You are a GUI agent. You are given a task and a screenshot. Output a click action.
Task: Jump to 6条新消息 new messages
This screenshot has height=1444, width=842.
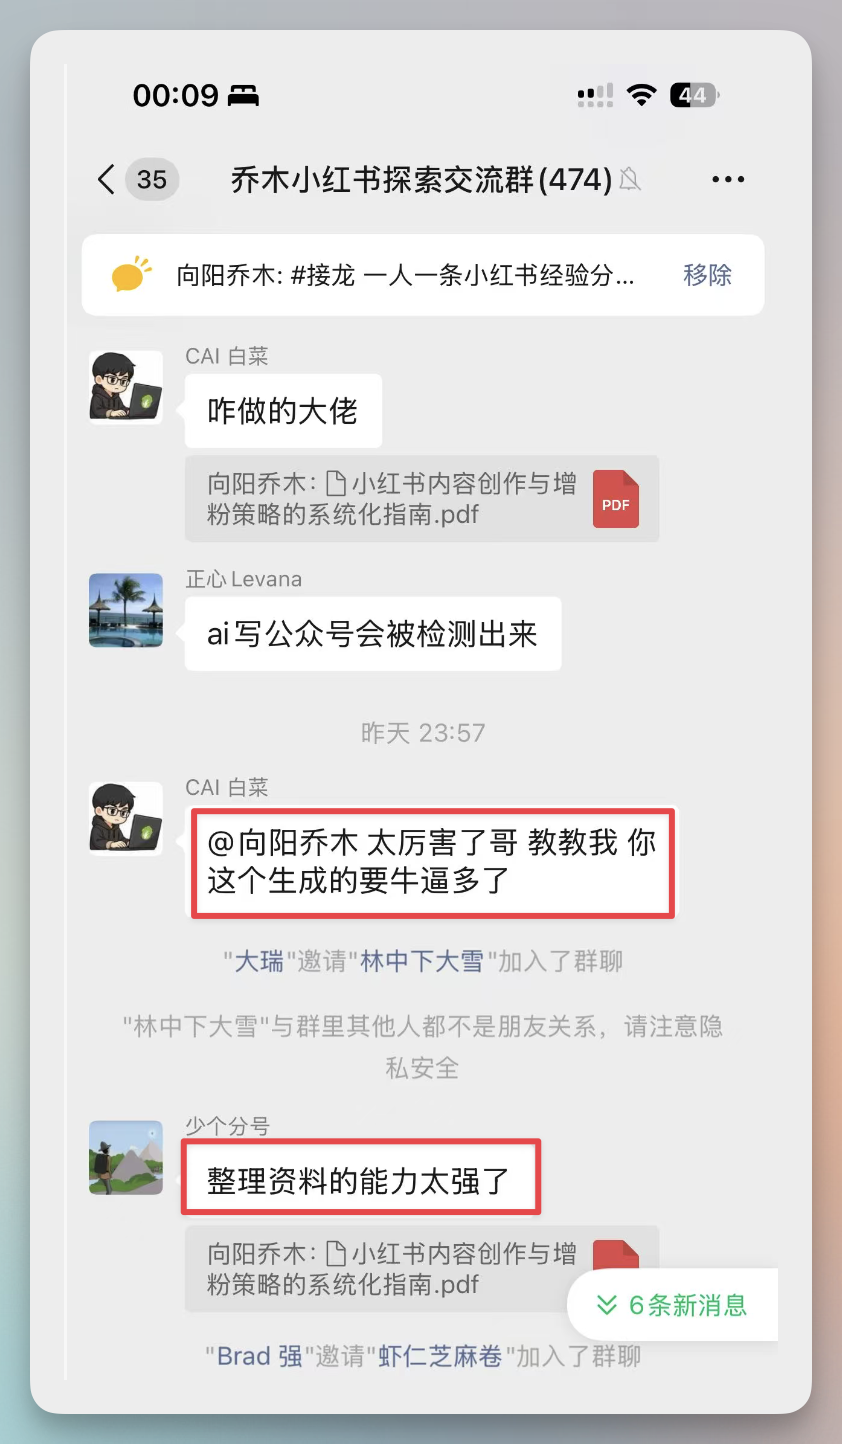click(x=673, y=1305)
